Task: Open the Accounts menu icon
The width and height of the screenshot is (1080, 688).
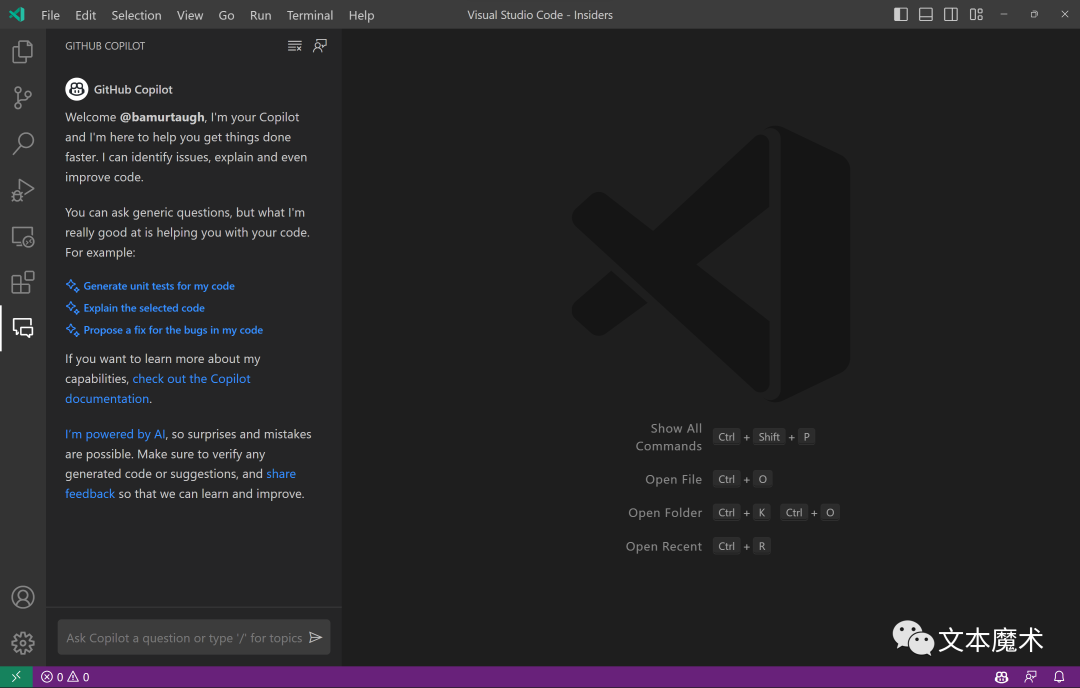Action: point(23,597)
